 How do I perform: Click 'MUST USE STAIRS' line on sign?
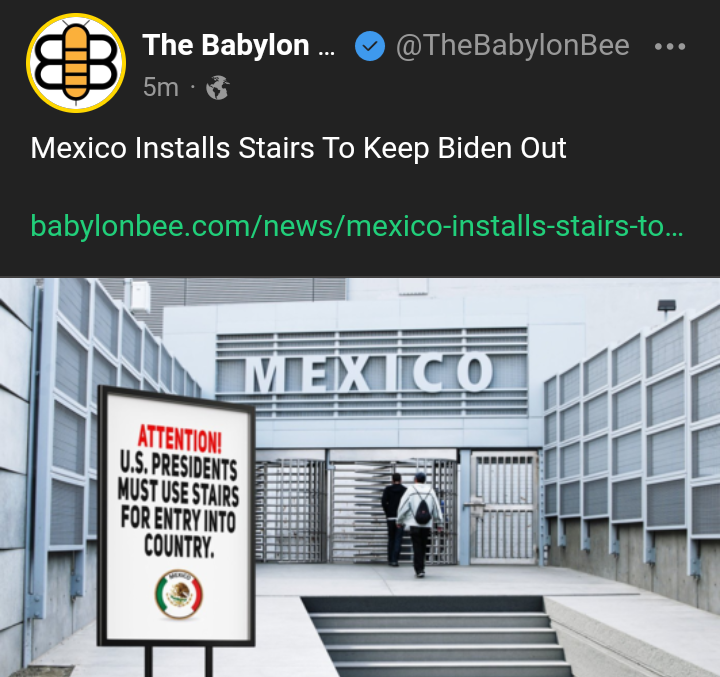click(x=178, y=492)
